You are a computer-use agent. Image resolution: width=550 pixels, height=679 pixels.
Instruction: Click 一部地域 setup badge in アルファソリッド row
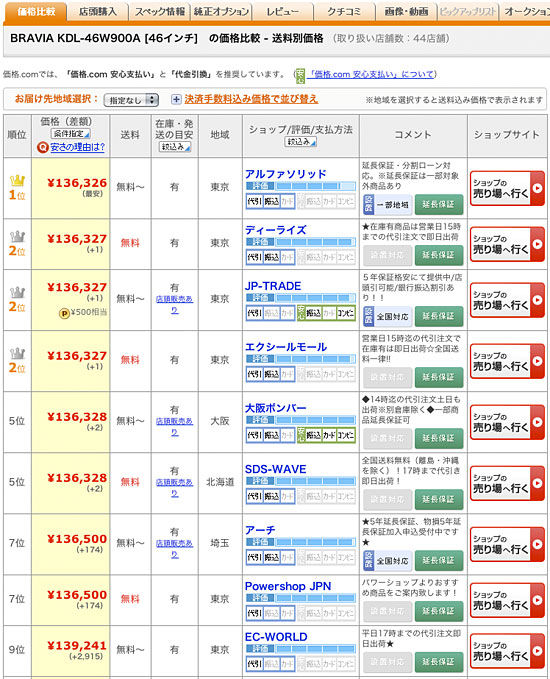(387, 204)
